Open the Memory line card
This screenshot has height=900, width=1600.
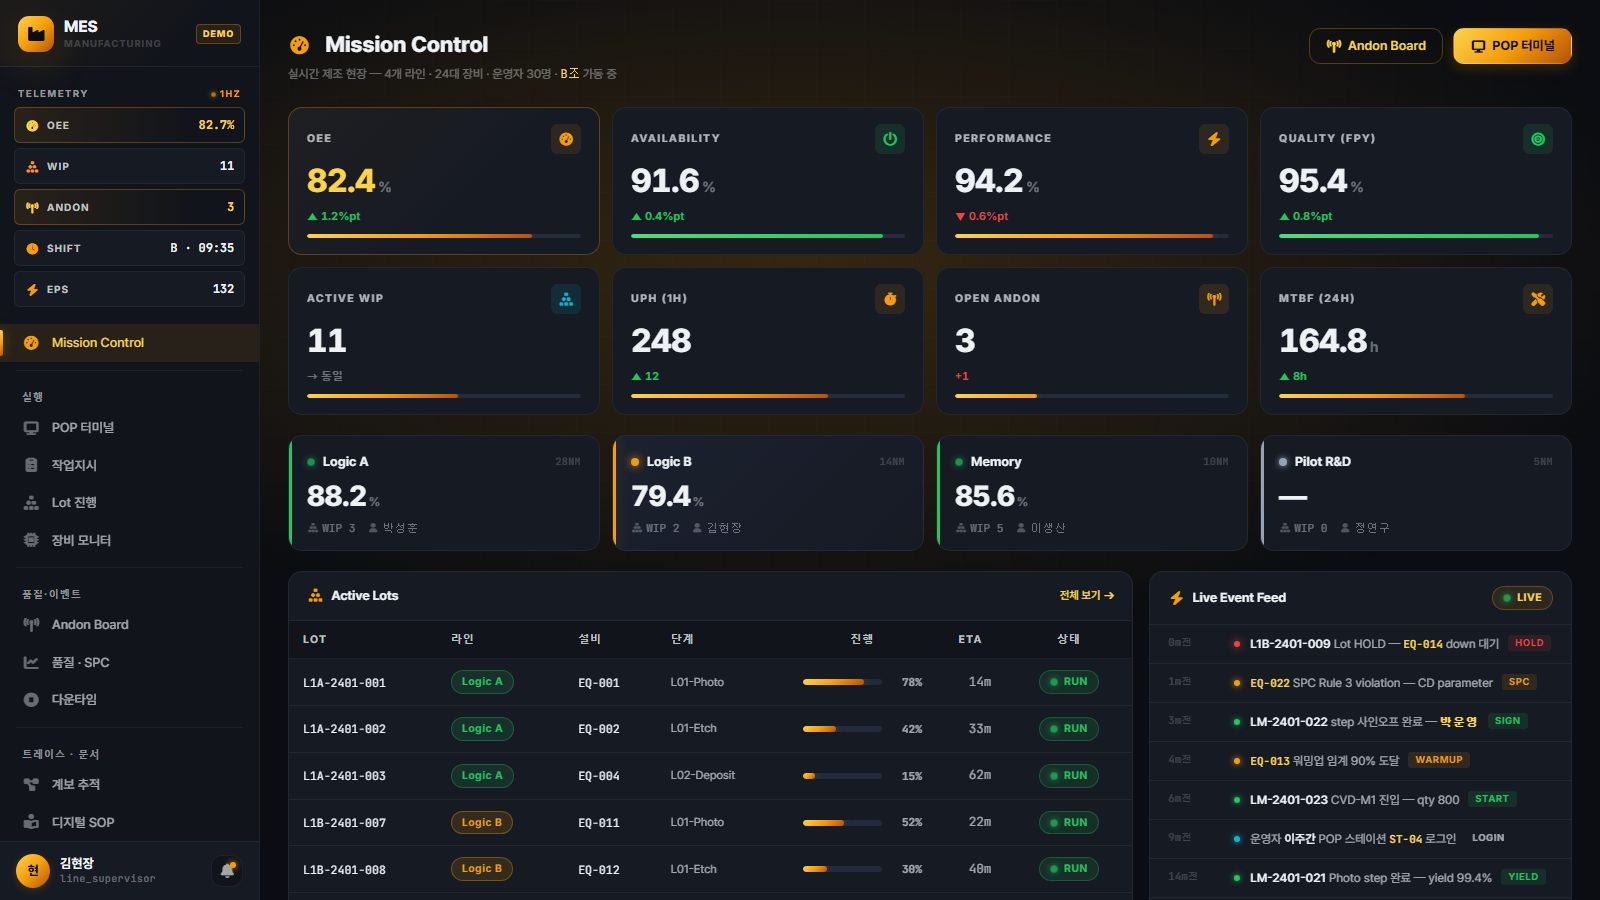click(x=1092, y=493)
